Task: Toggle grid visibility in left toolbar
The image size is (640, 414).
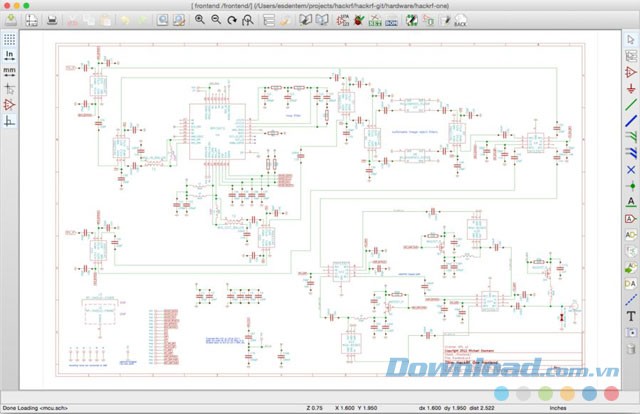Action: [9, 38]
